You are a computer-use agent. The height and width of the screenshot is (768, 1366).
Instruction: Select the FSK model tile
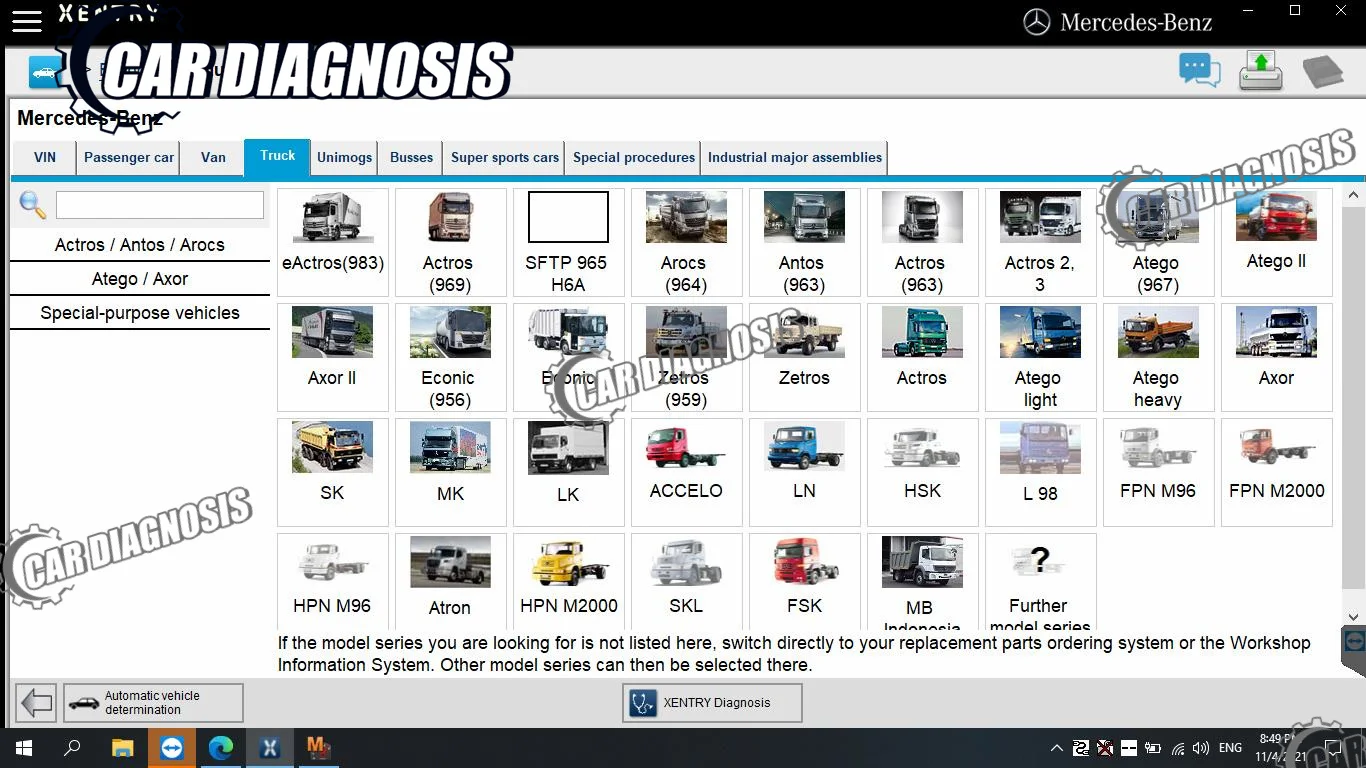click(x=805, y=582)
